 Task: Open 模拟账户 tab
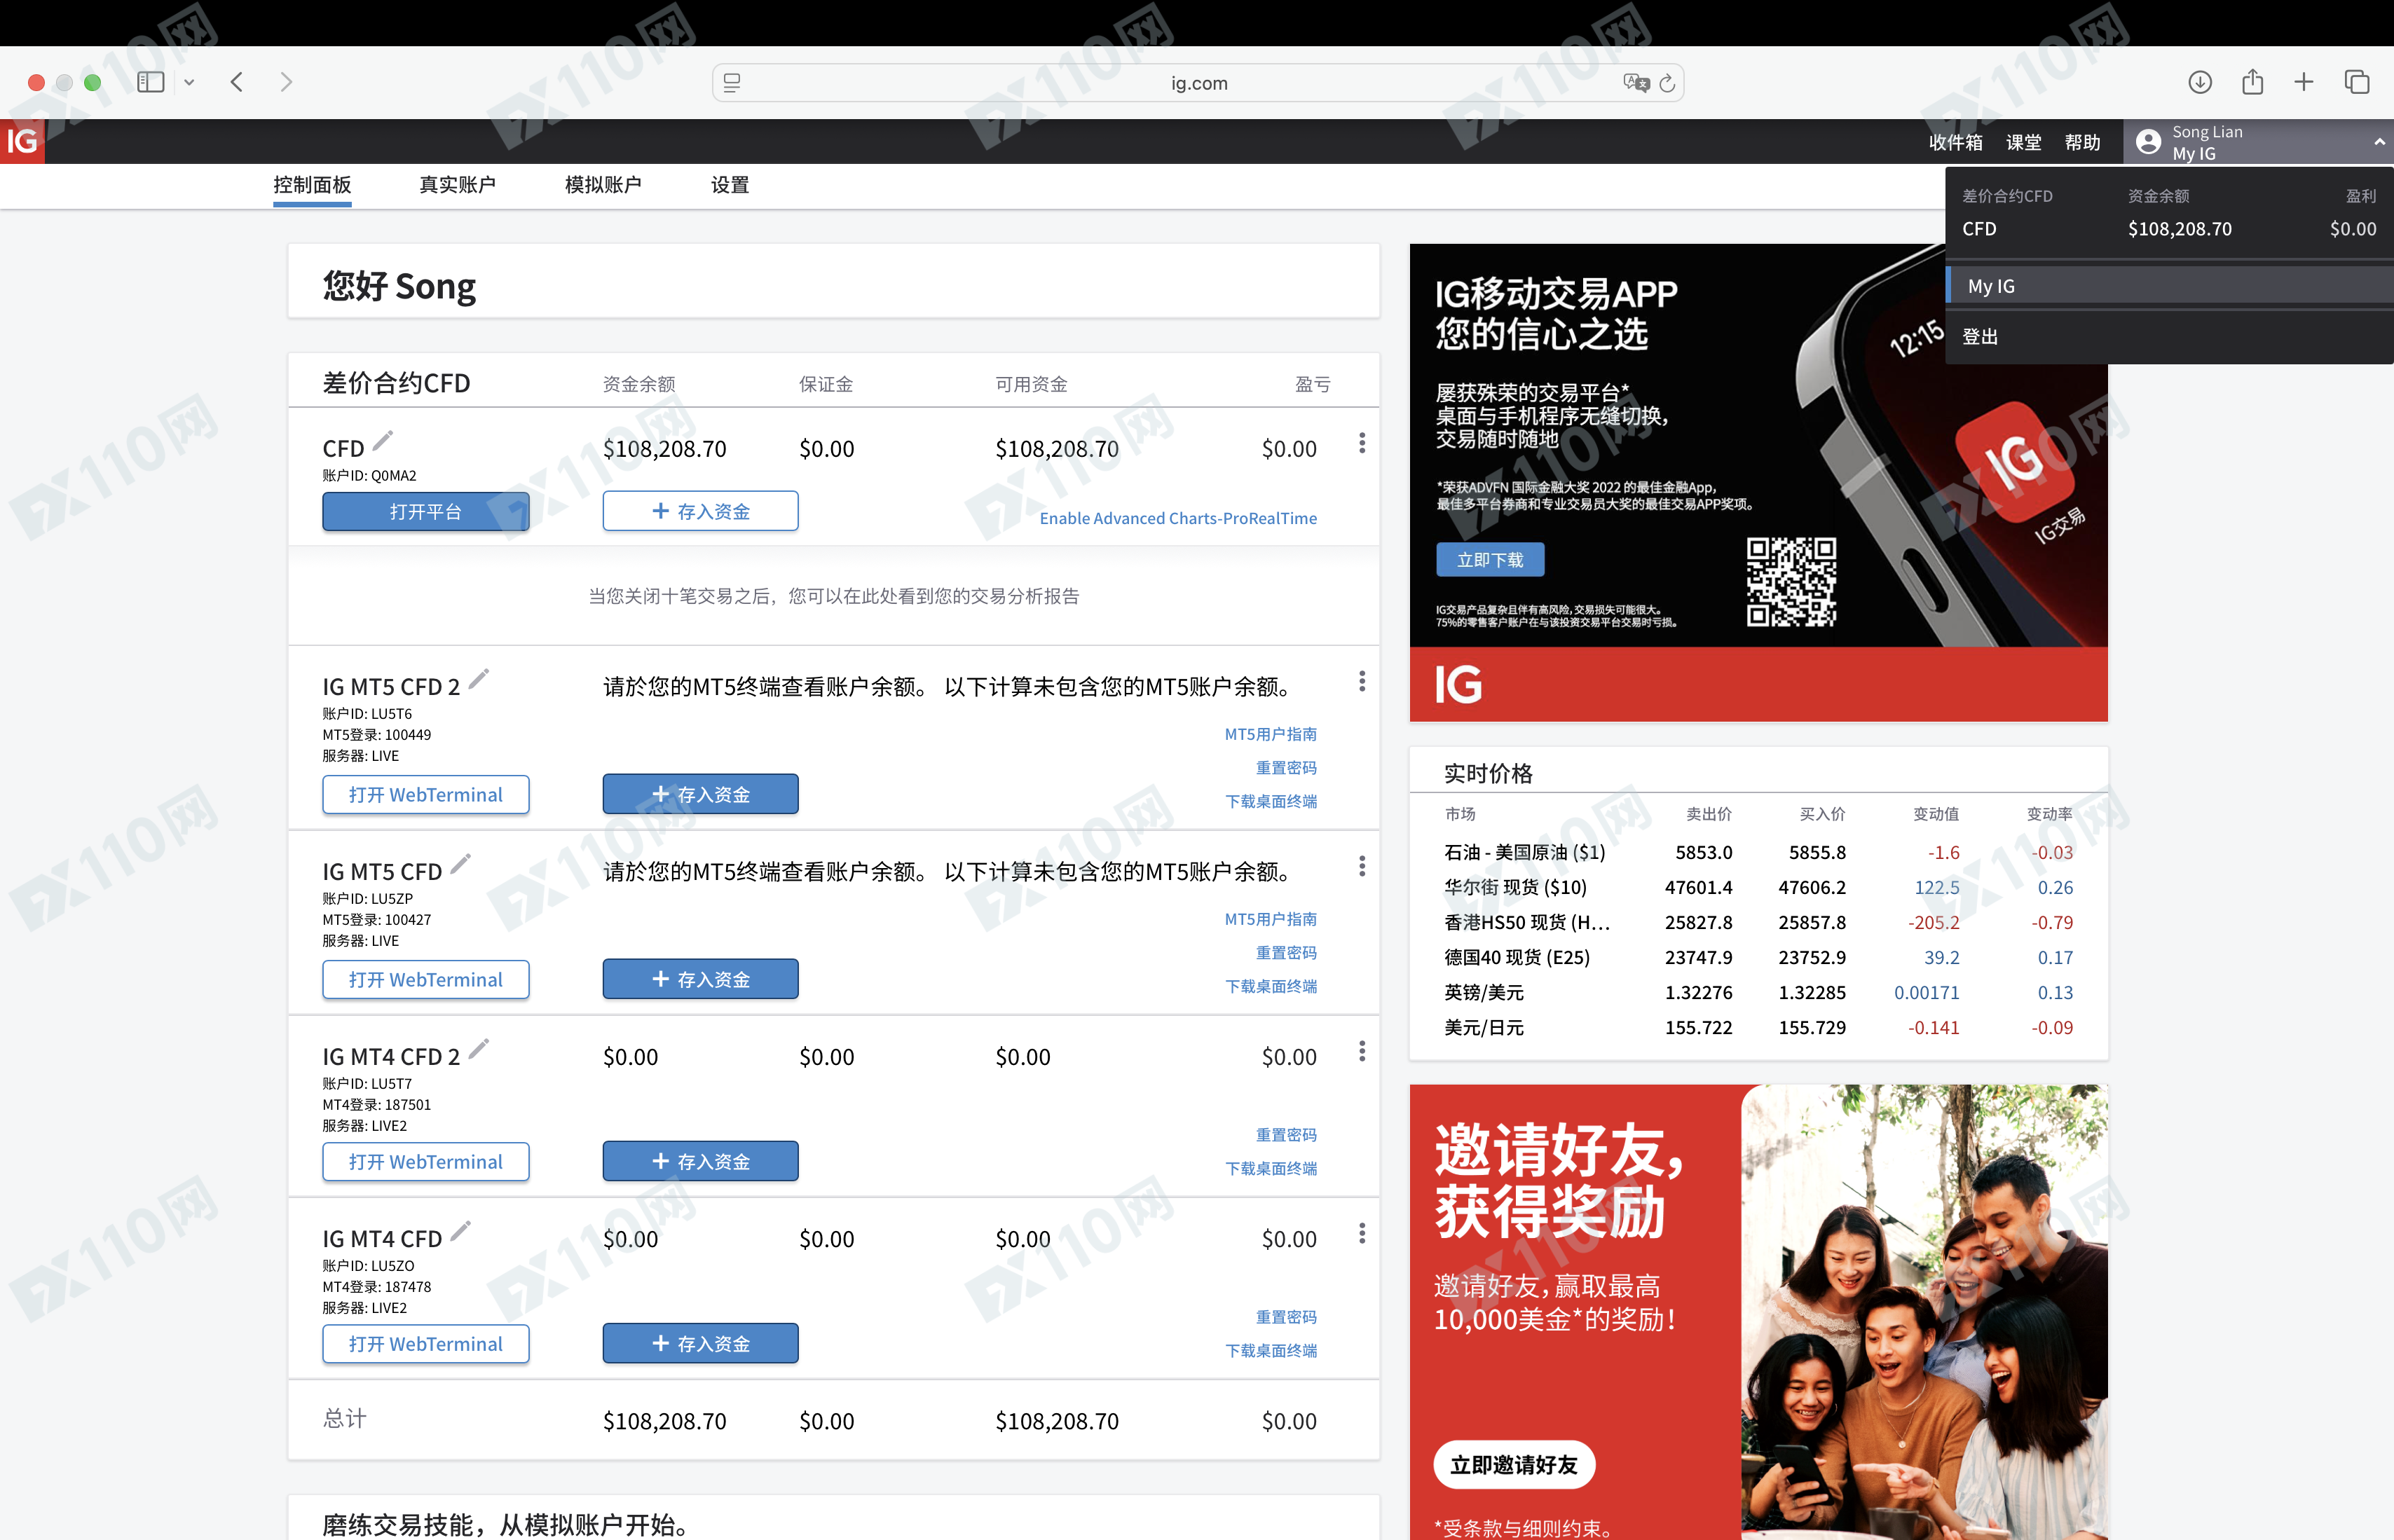click(603, 185)
